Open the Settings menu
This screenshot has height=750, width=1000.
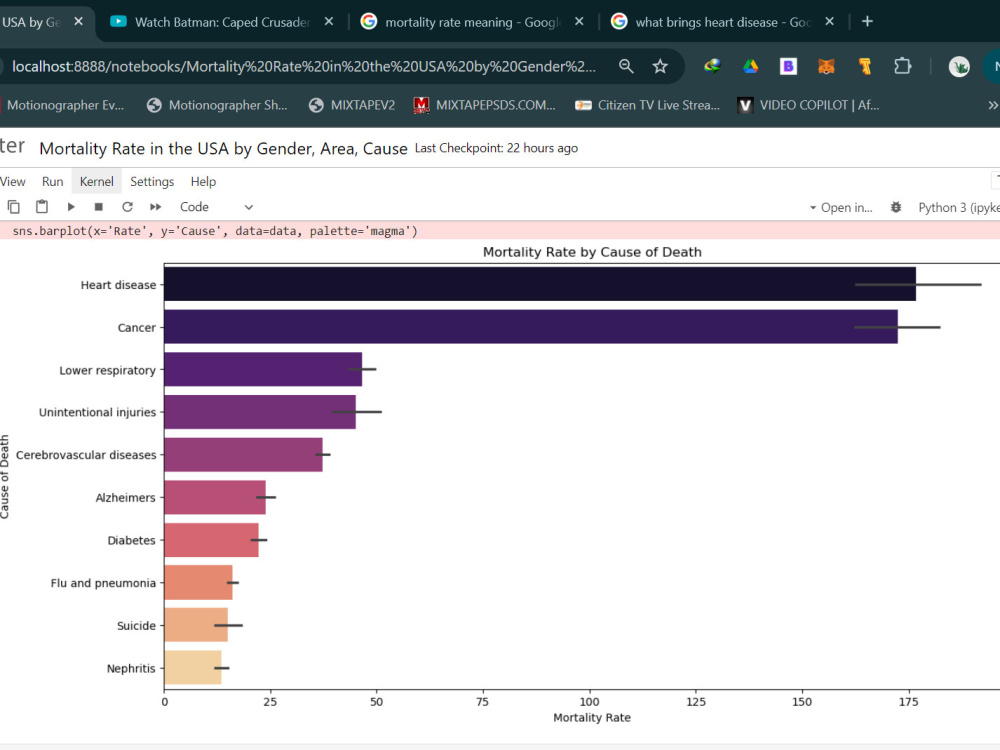coord(152,182)
